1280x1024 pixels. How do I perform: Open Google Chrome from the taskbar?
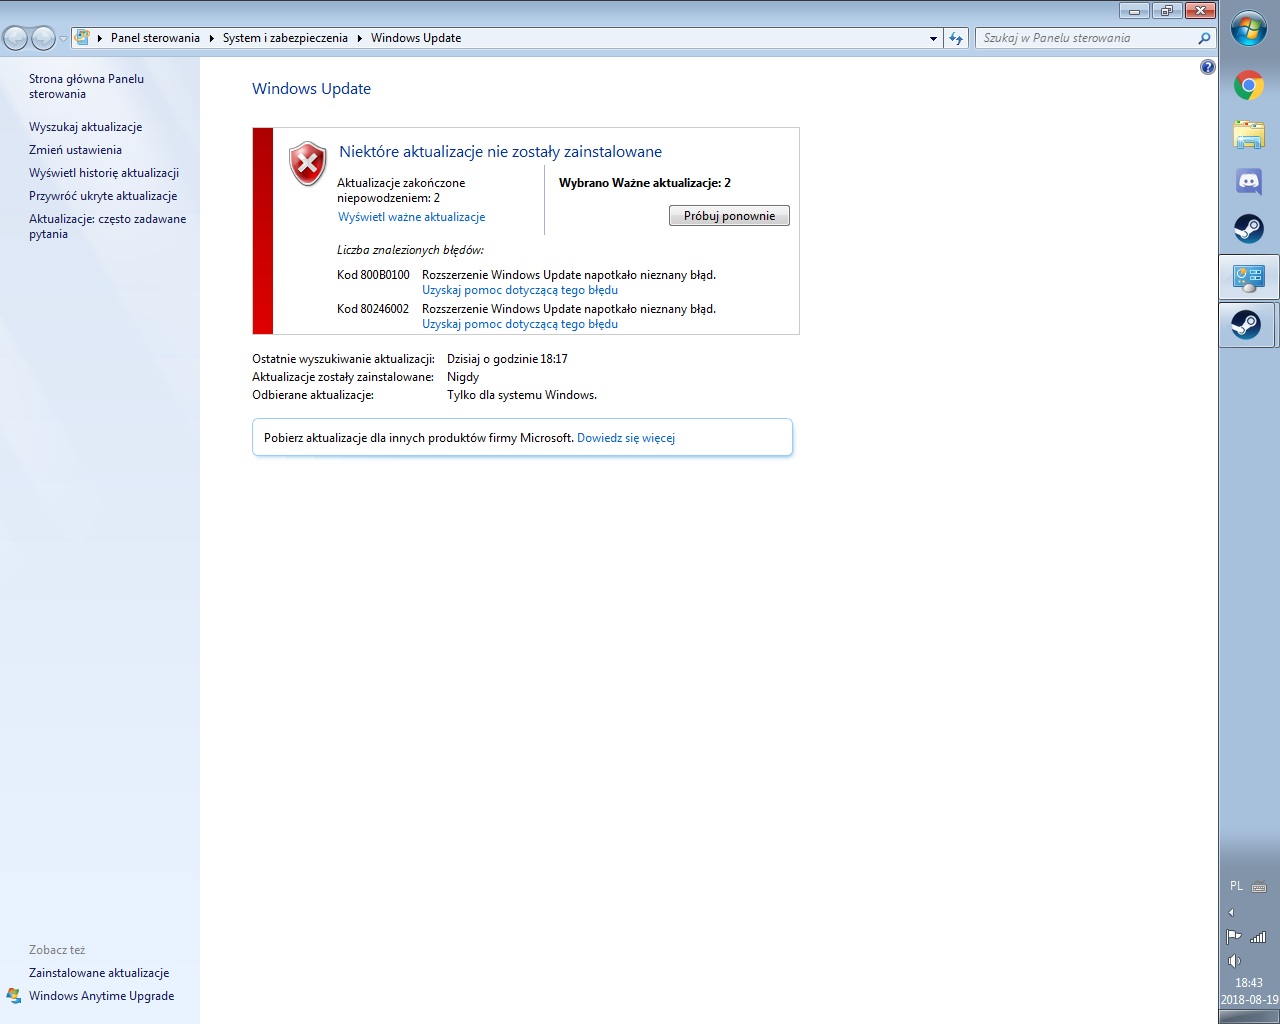(x=1248, y=86)
